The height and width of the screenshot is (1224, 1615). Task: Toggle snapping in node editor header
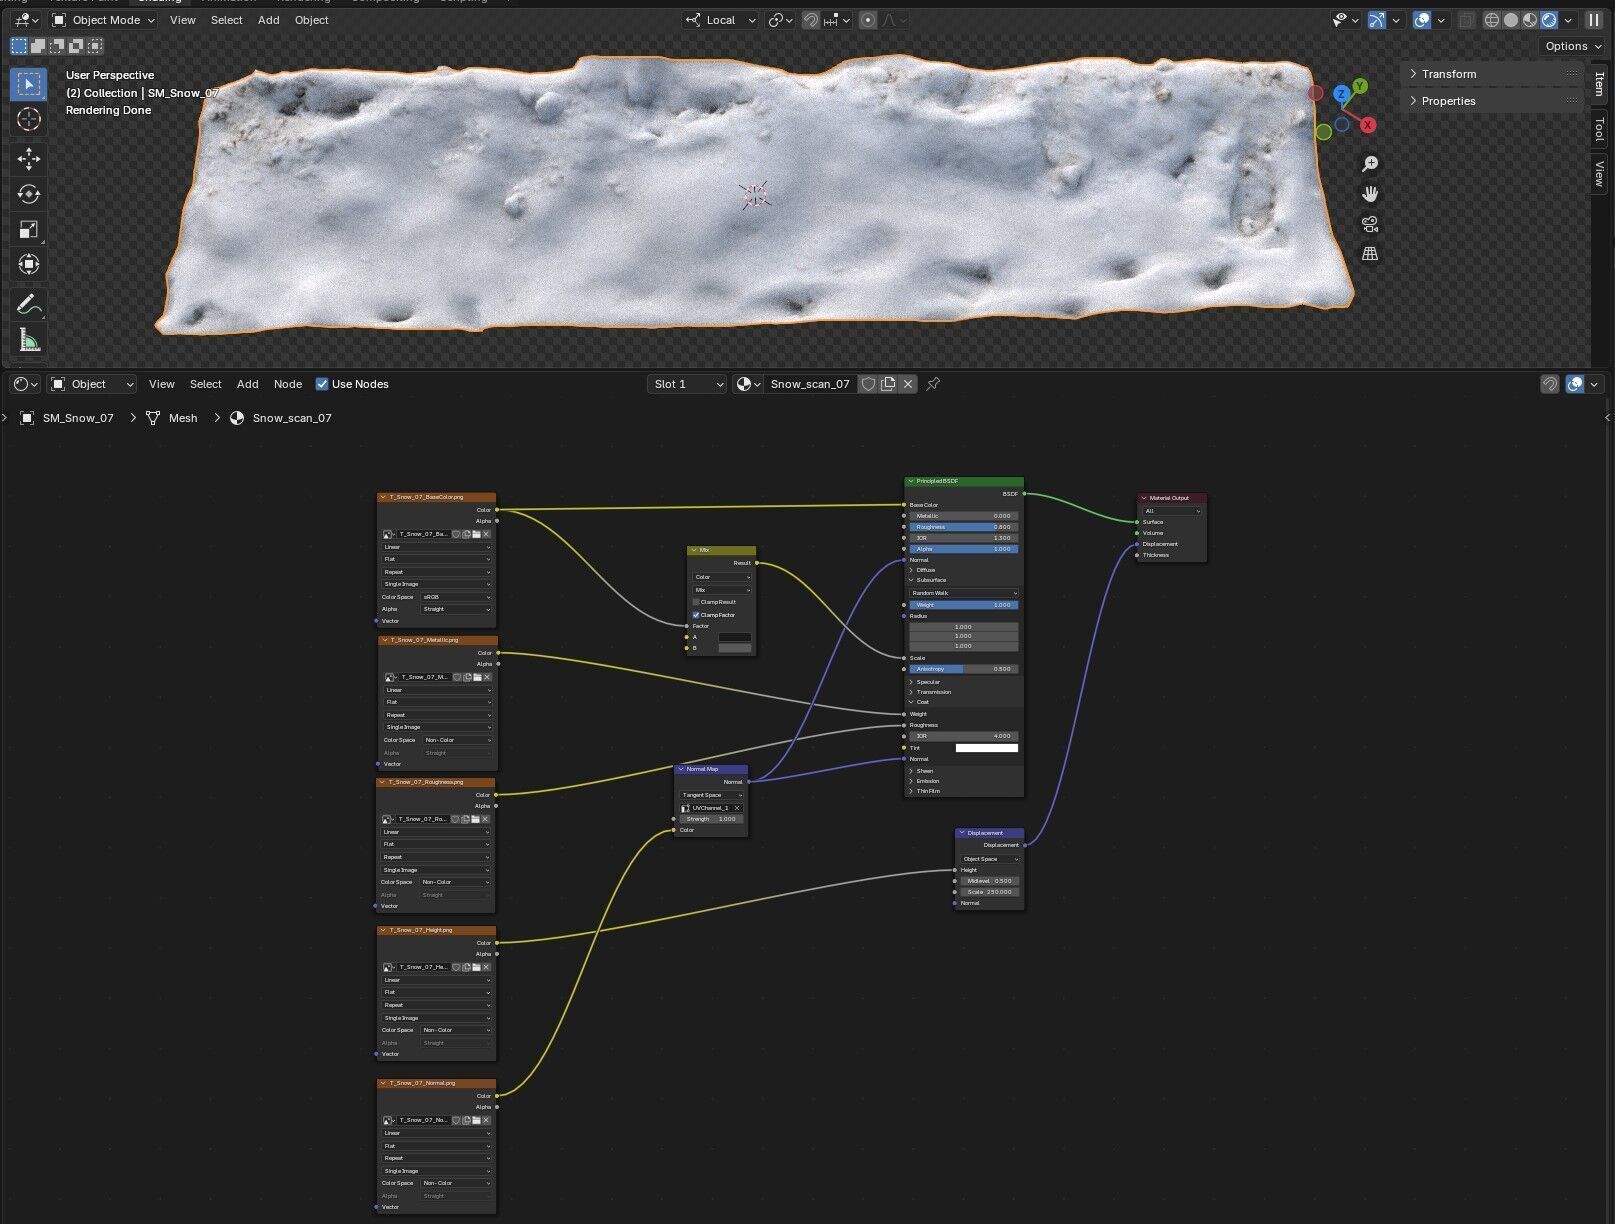pyautogui.click(x=1550, y=384)
